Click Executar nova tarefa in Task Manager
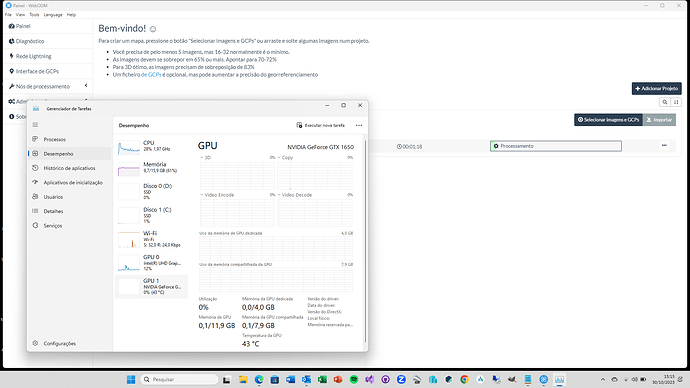 pyautogui.click(x=320, y=125)
